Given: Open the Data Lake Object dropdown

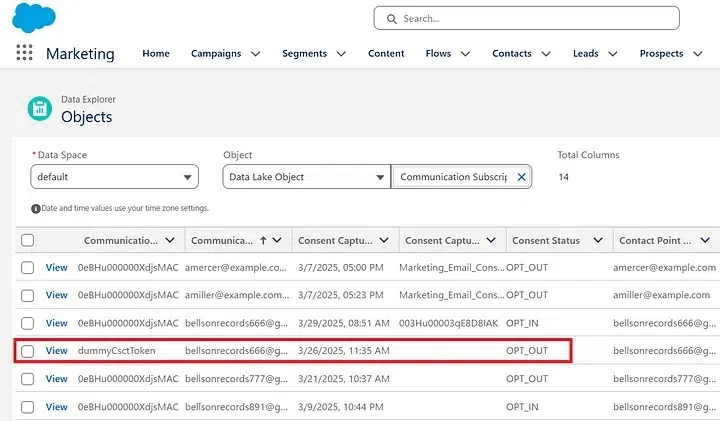Looking at the screenshot, I should [306, 177].
